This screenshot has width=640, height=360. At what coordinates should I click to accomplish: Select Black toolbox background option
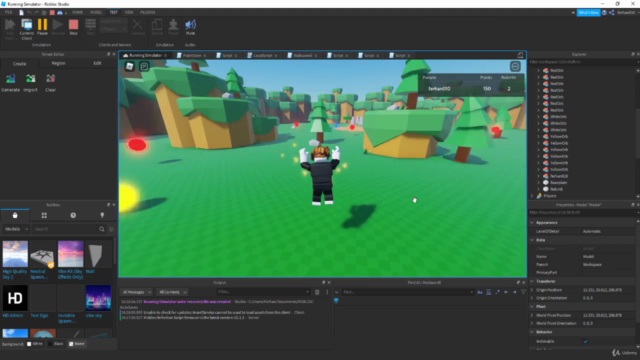click(x=56, y=344)
